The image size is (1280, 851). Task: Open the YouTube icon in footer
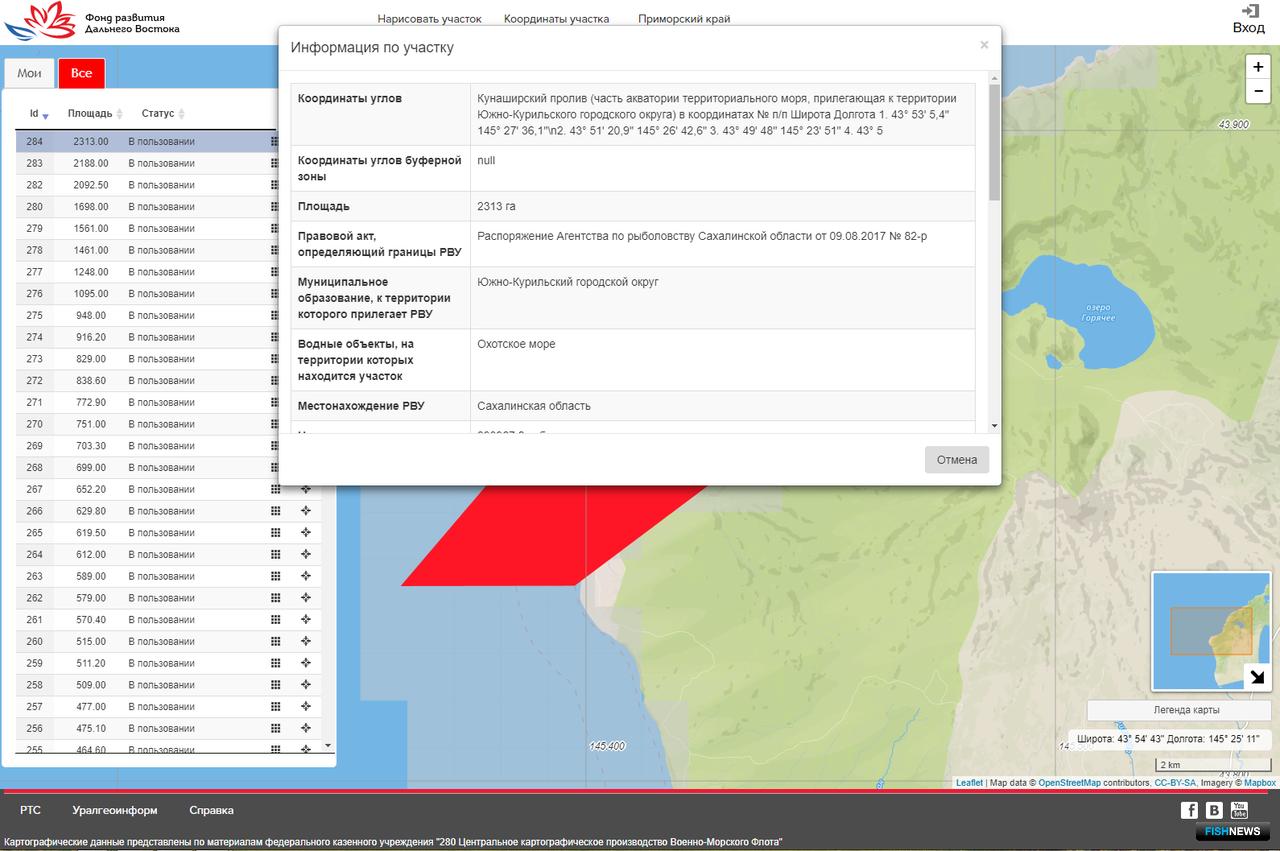point(1240,810)
